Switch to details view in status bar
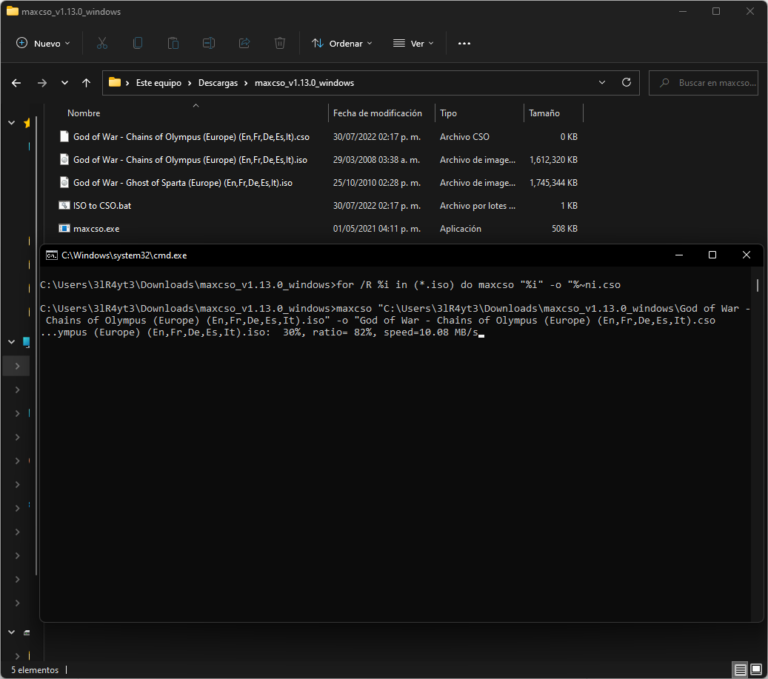The width and height of the screenshot is (768, 679). click(740, 669)
